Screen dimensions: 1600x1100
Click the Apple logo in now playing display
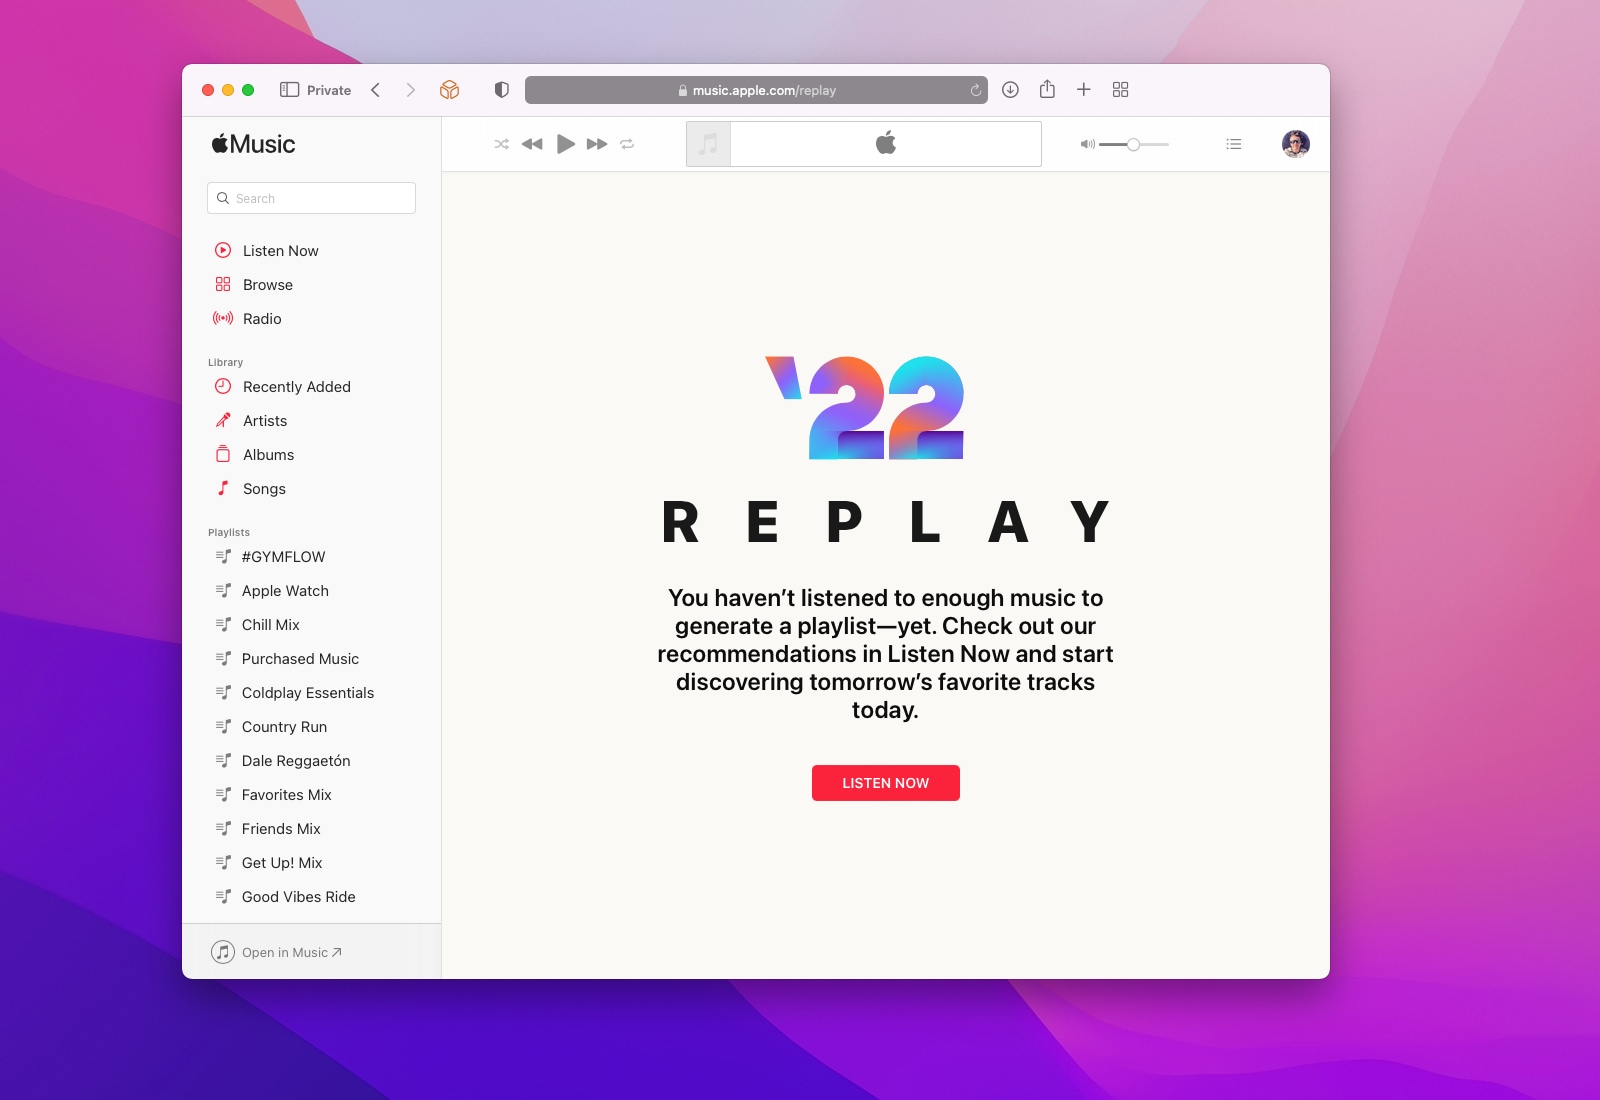pos(886,143)
